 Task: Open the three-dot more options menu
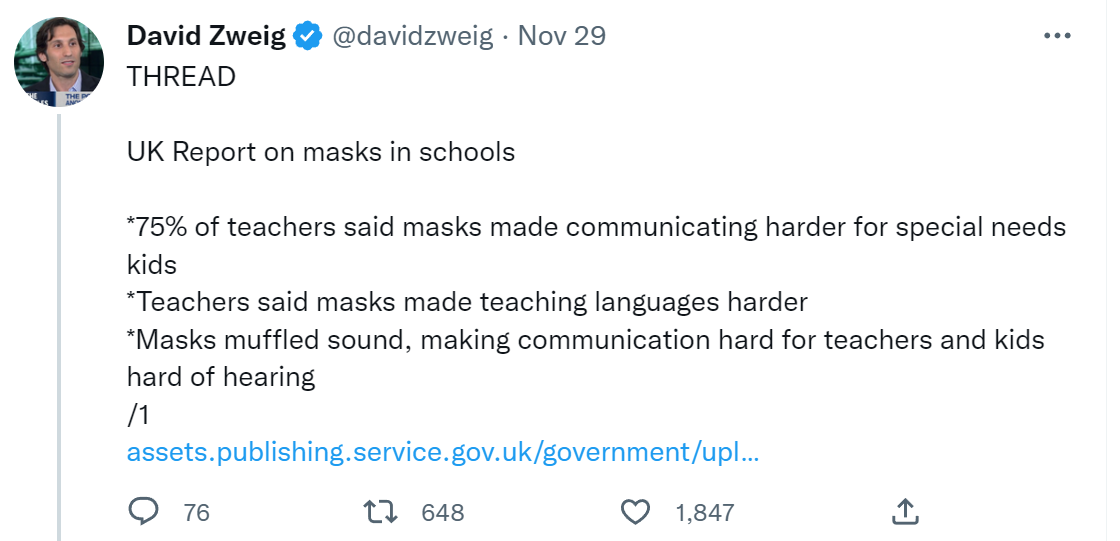pyautogui.click(x=1056, y=36)
